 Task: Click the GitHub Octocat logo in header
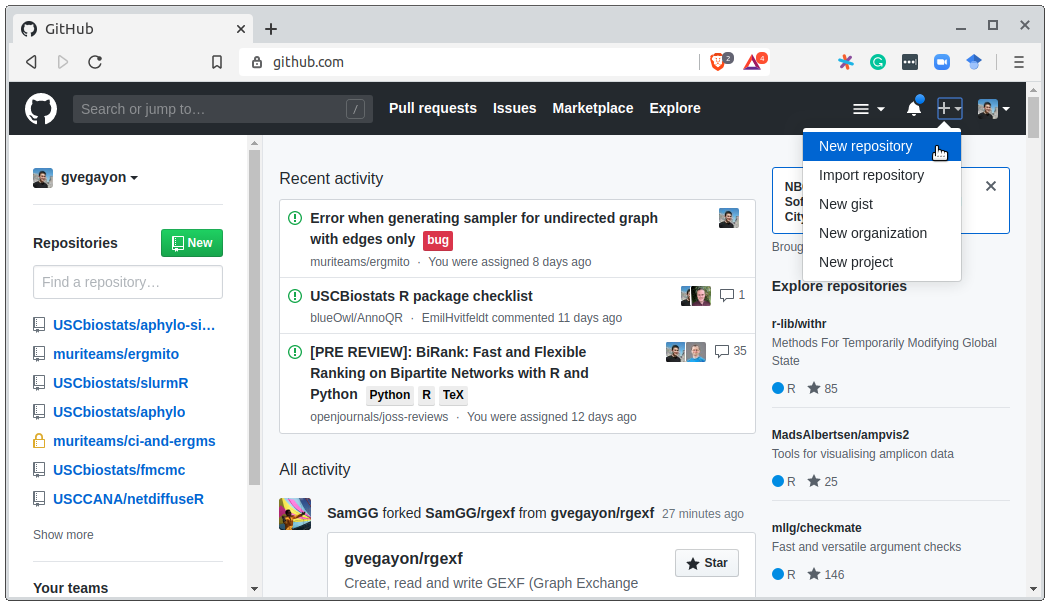click(41, 109)
